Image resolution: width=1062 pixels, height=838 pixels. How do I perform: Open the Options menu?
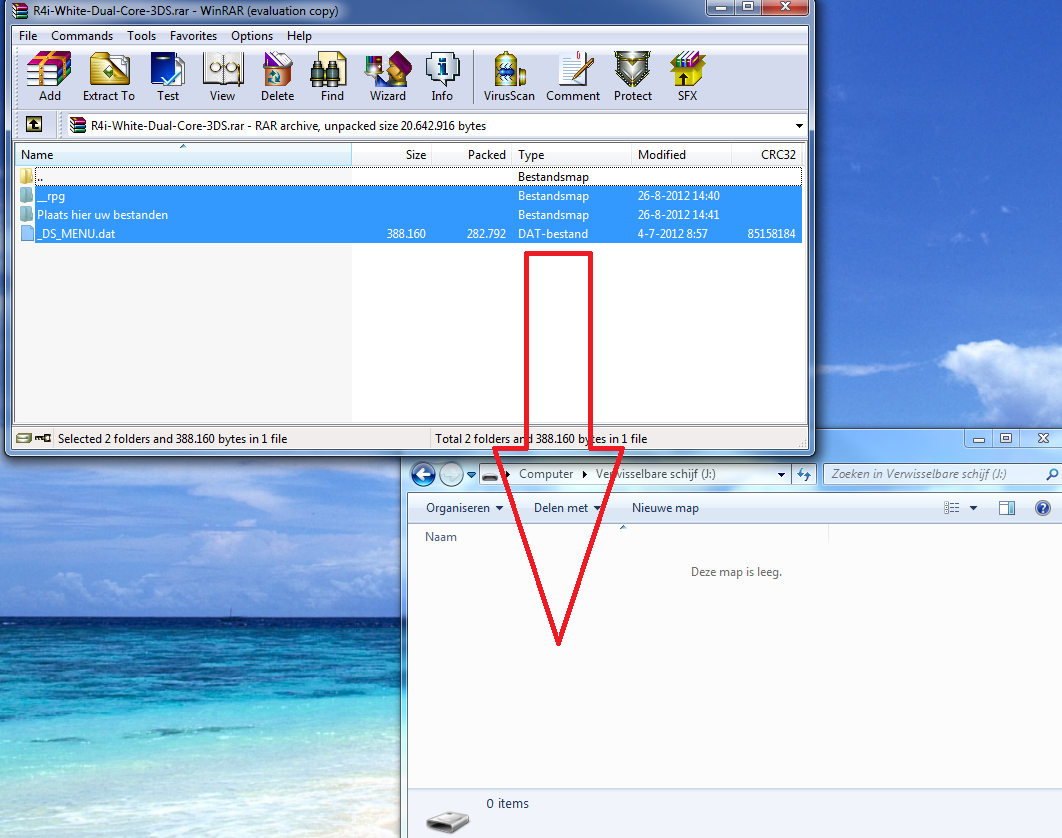252,36
